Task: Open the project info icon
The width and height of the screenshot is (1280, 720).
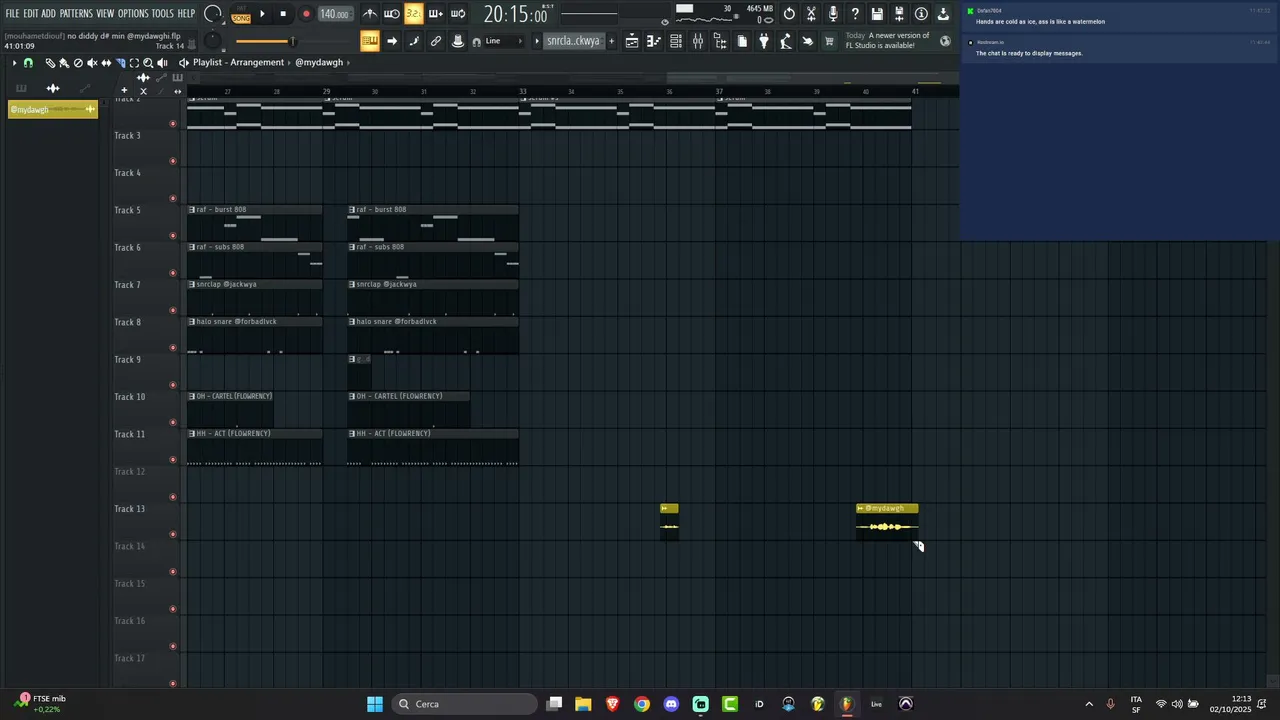Action: coord(921,14)
